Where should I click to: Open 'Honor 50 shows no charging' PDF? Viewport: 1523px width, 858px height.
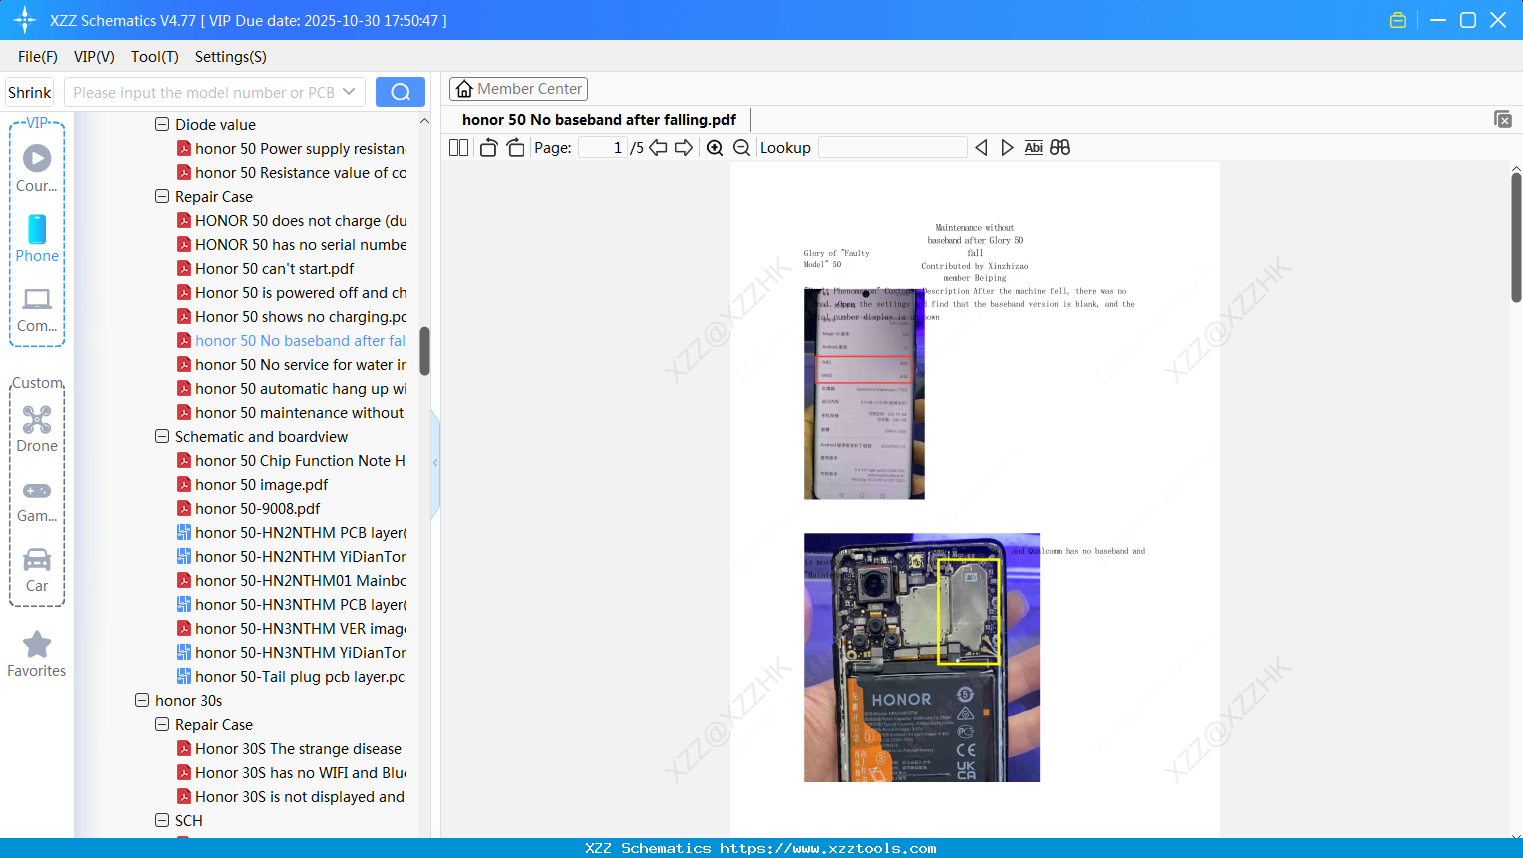coord(291,317)
